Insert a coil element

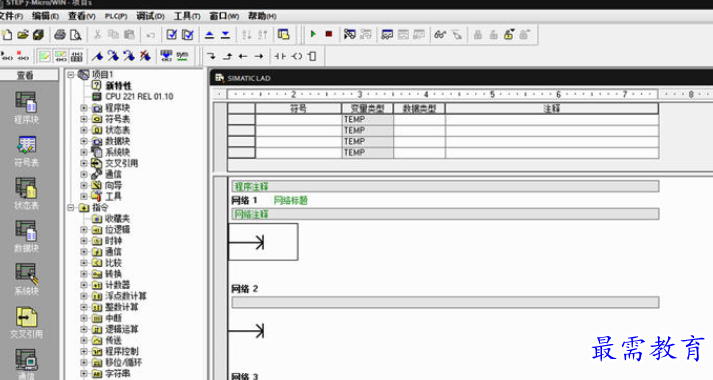click(296, 56)
